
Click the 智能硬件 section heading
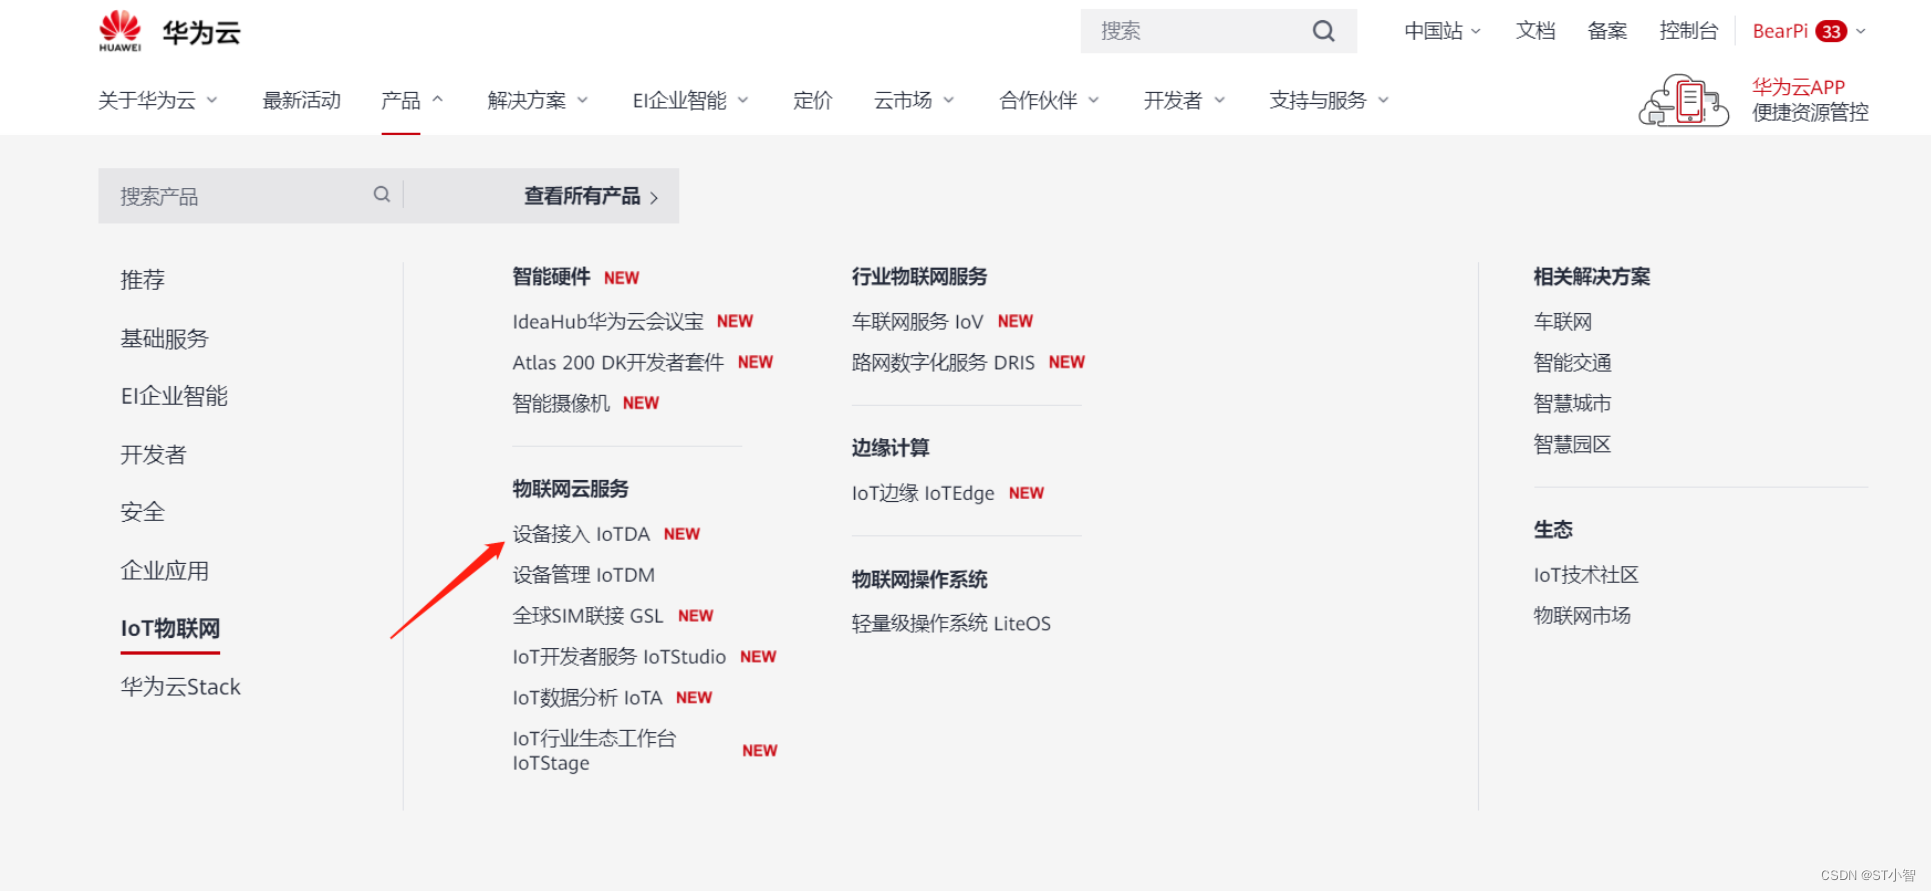tap(552, 277)
